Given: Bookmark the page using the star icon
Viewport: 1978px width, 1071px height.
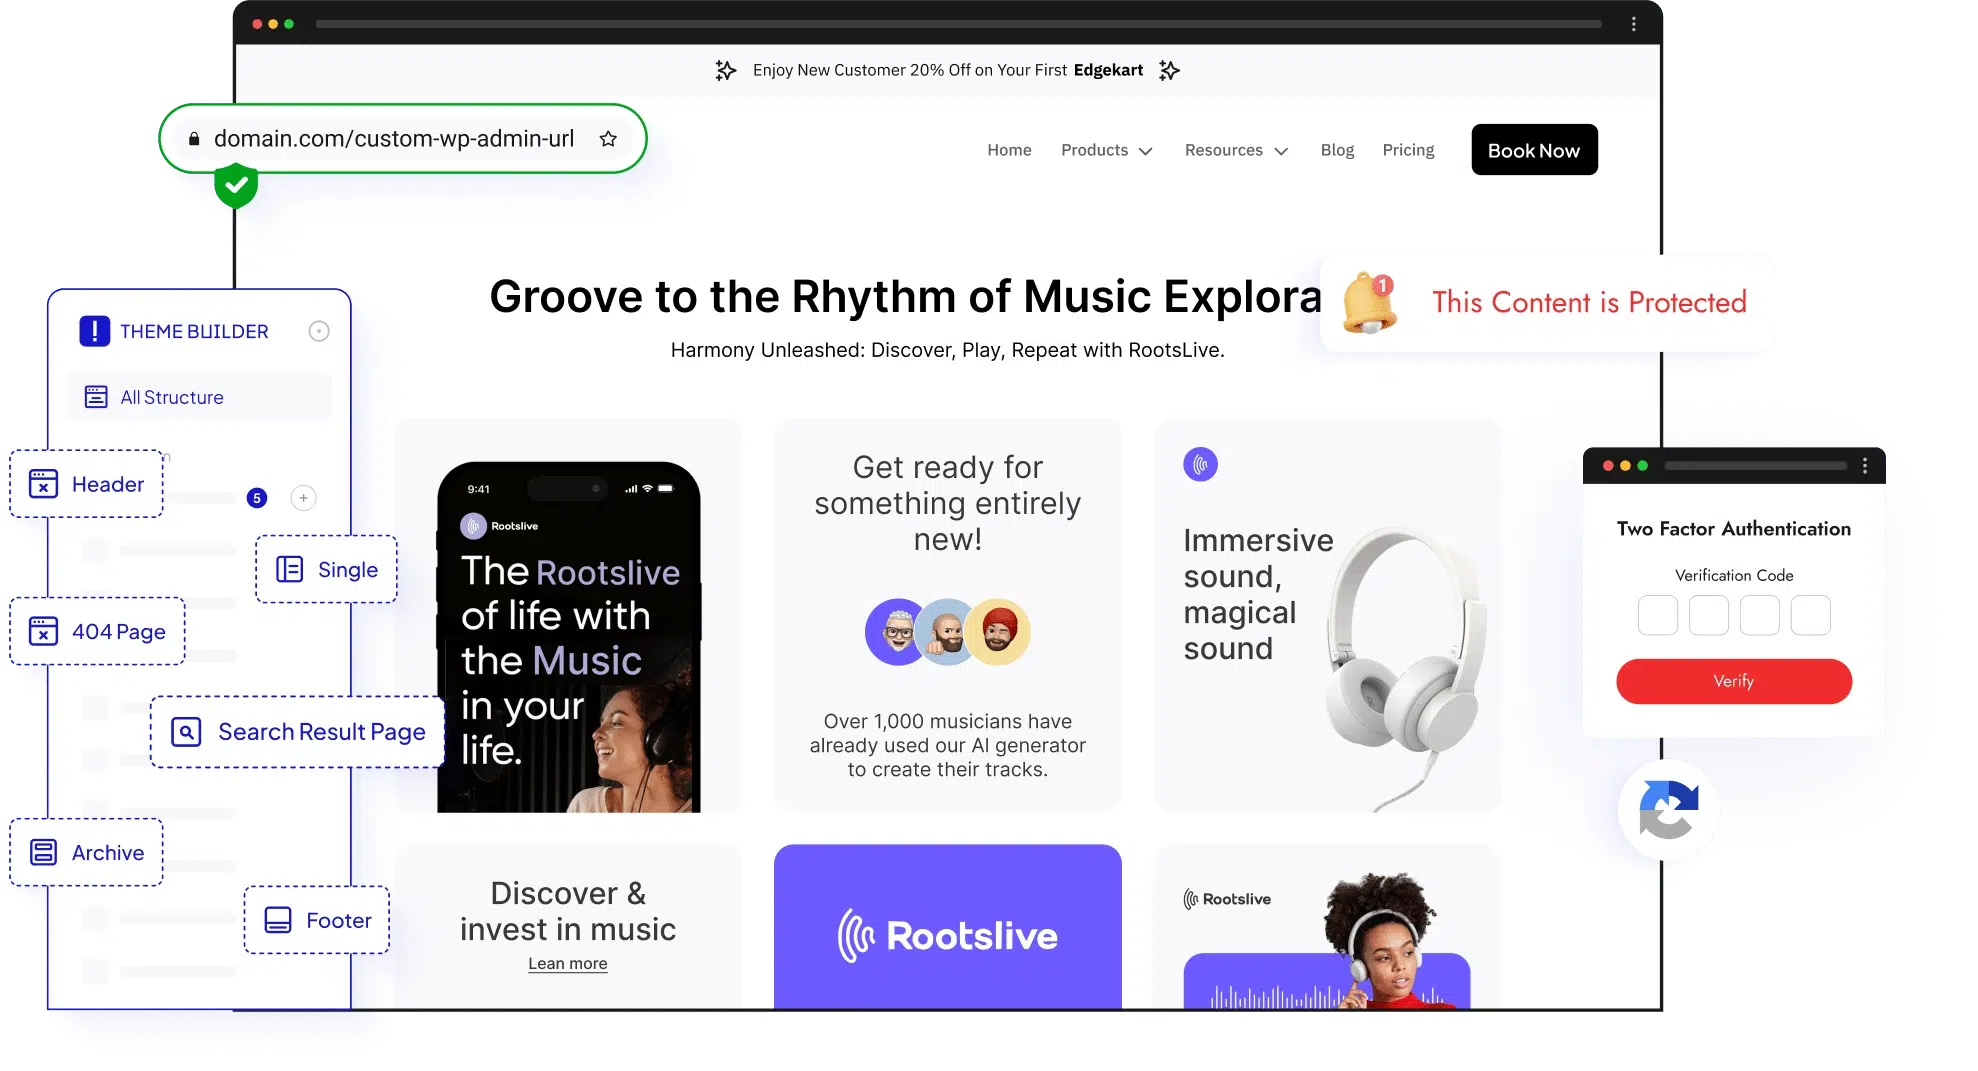Looking at the screenshot, I should (x=608, y=139).
